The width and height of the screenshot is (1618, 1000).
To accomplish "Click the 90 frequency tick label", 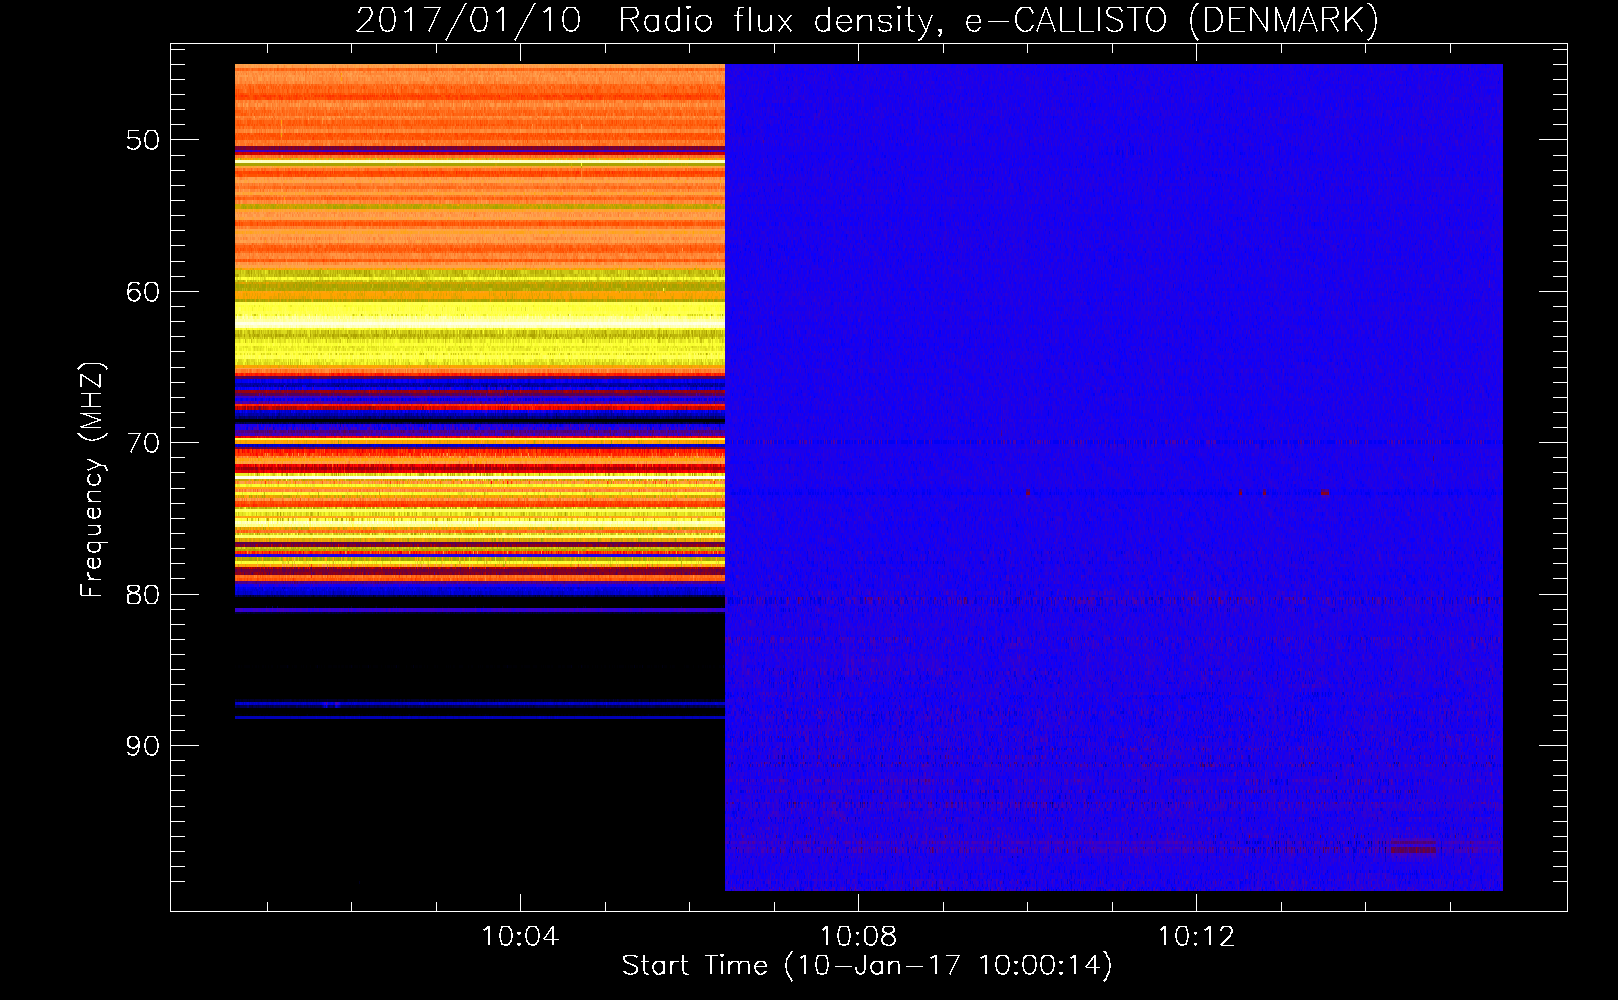I will point(143,746).
